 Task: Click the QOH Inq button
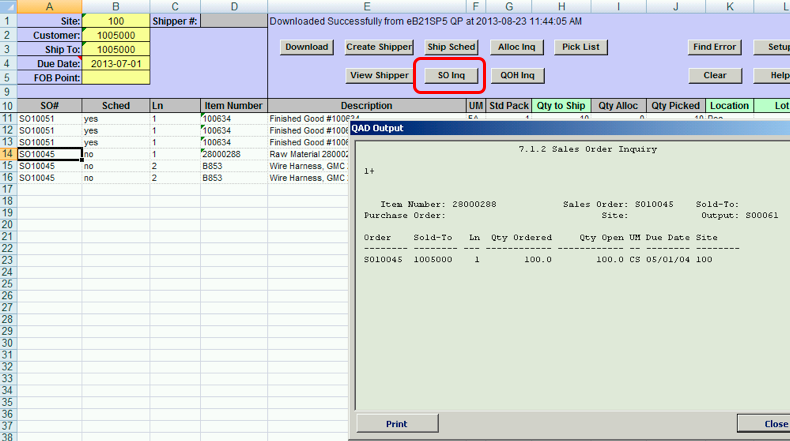pyautogui.click(x=516, y=75)
